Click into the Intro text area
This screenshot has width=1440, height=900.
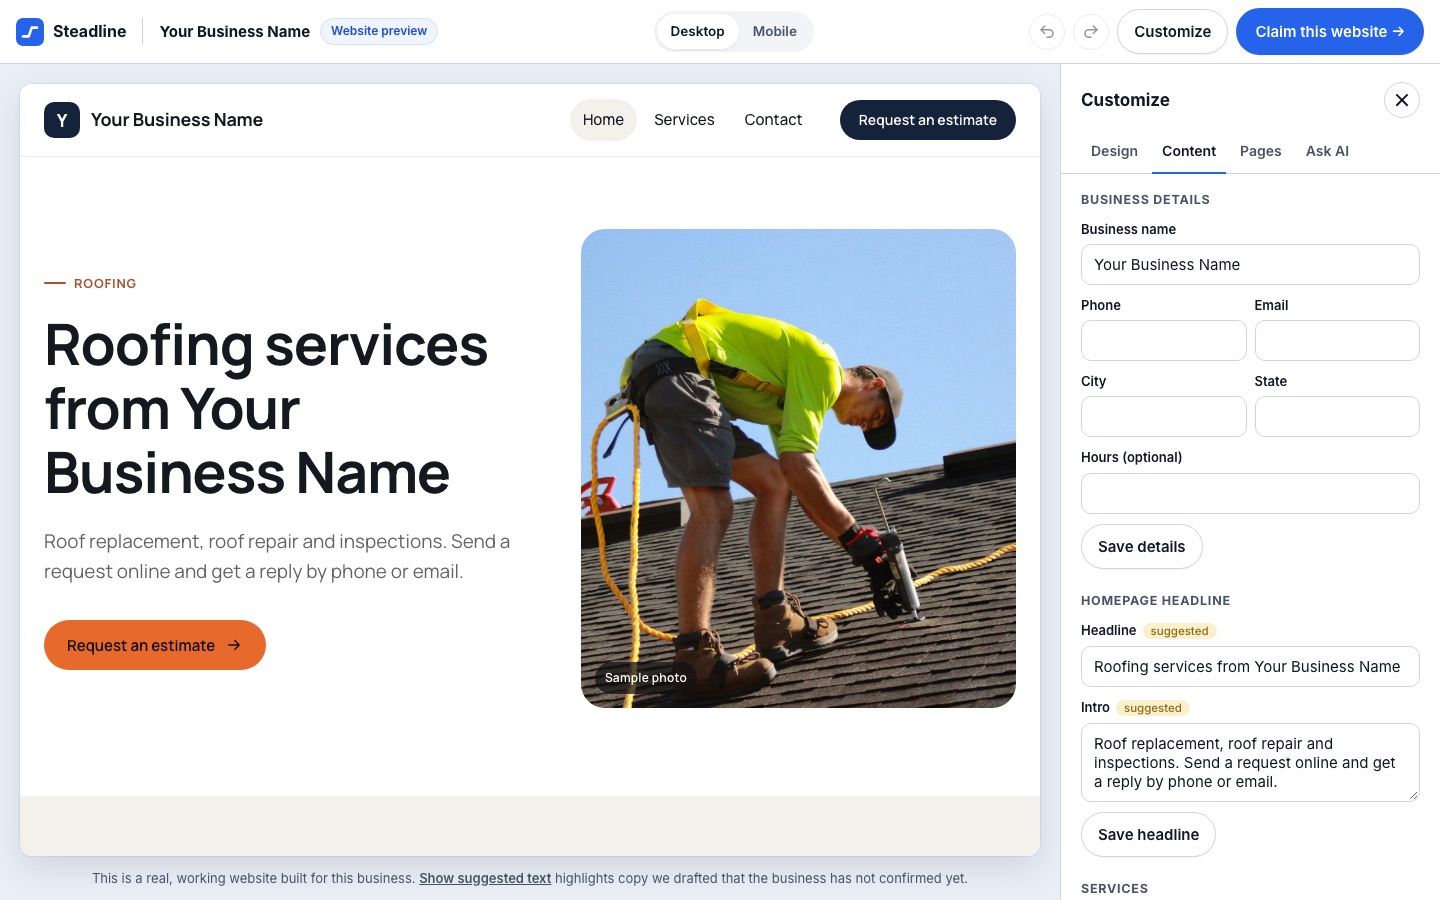pos(1250,763)
